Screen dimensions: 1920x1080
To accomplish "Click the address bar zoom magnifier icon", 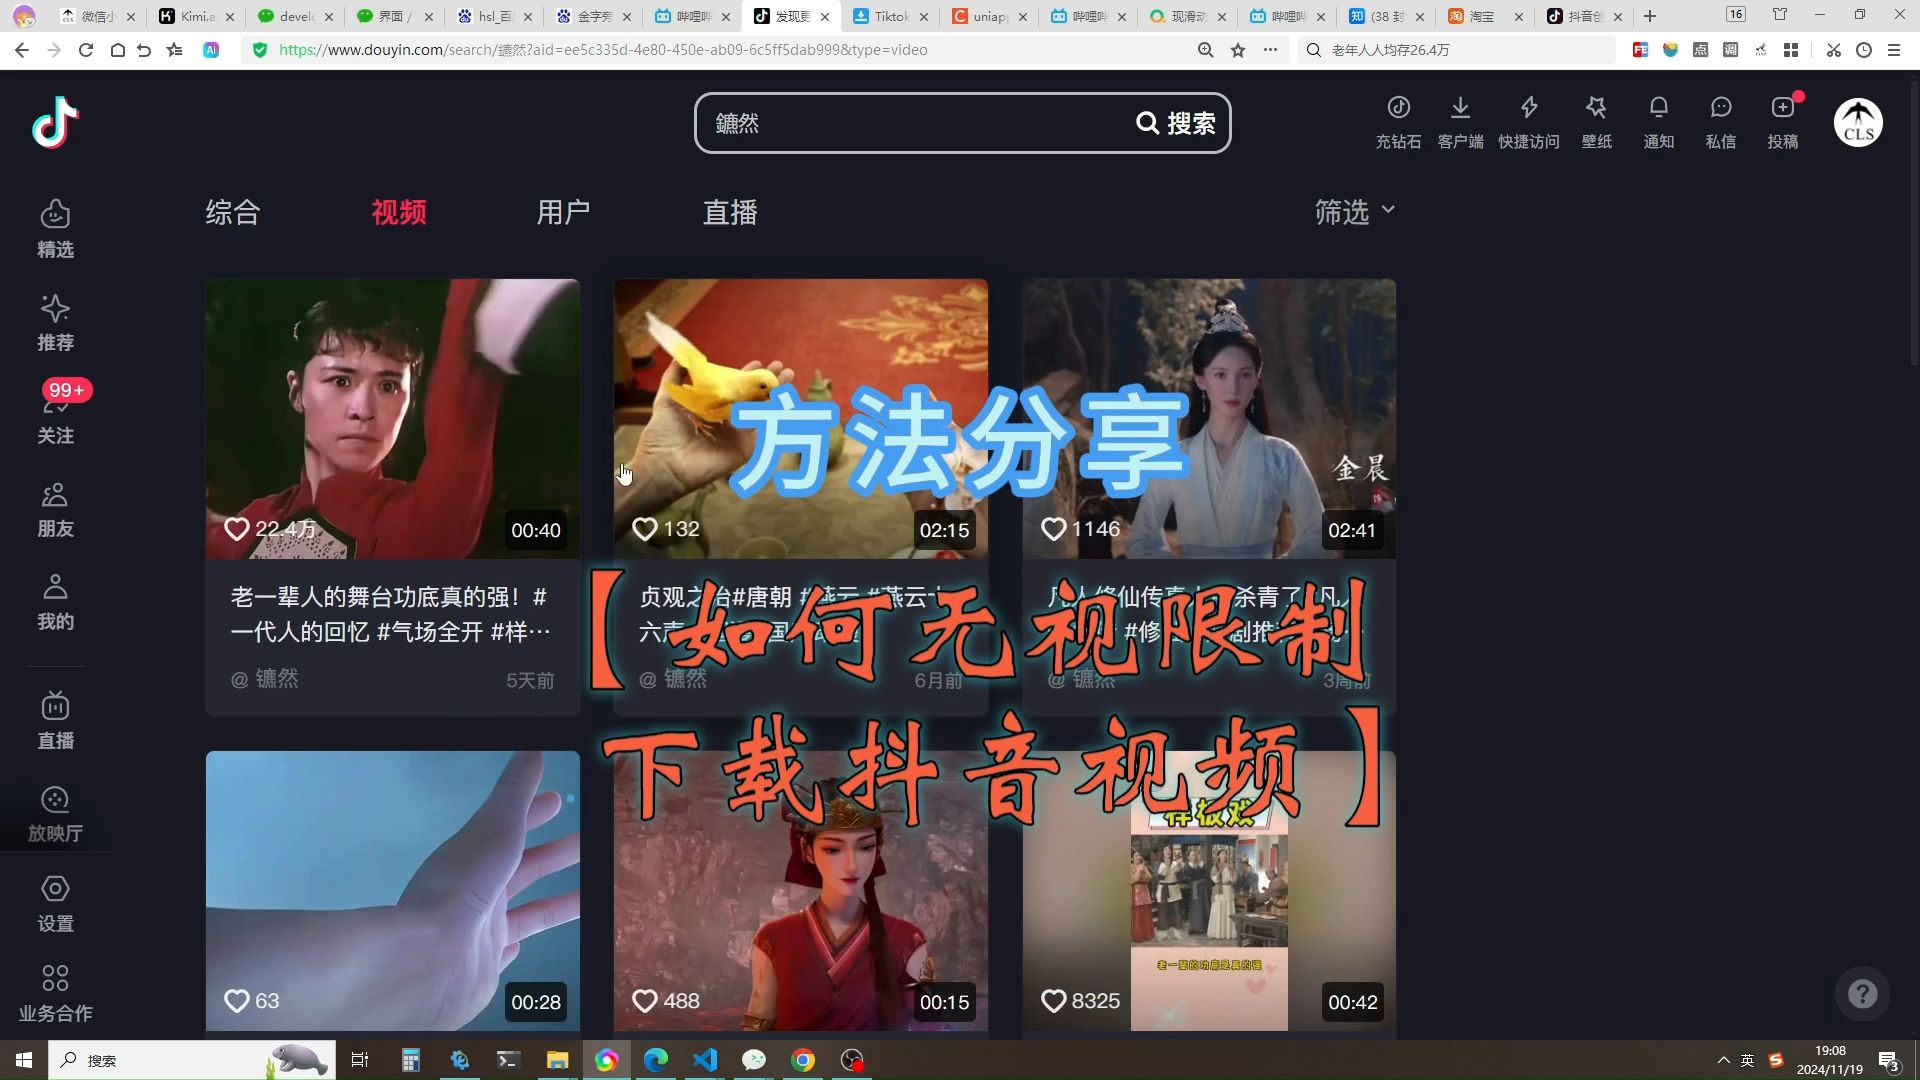I will point(1206,50).
